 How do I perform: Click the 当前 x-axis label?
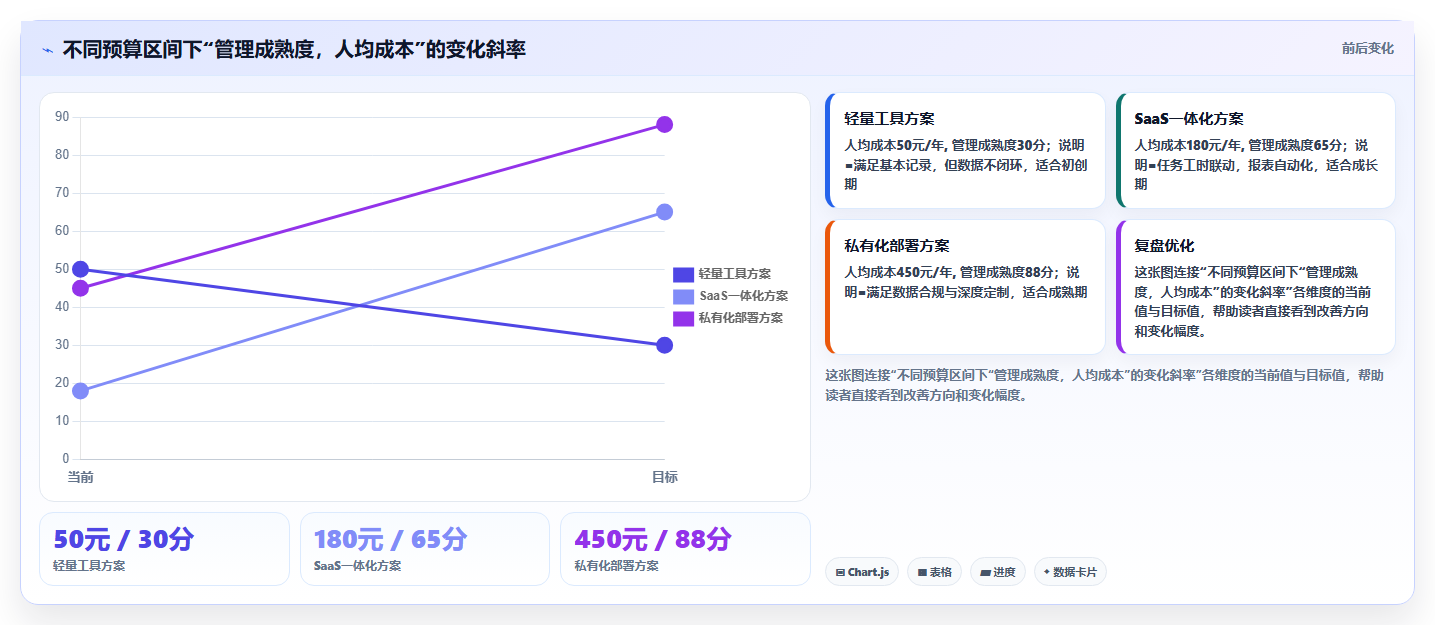click(x=80, y=477)
